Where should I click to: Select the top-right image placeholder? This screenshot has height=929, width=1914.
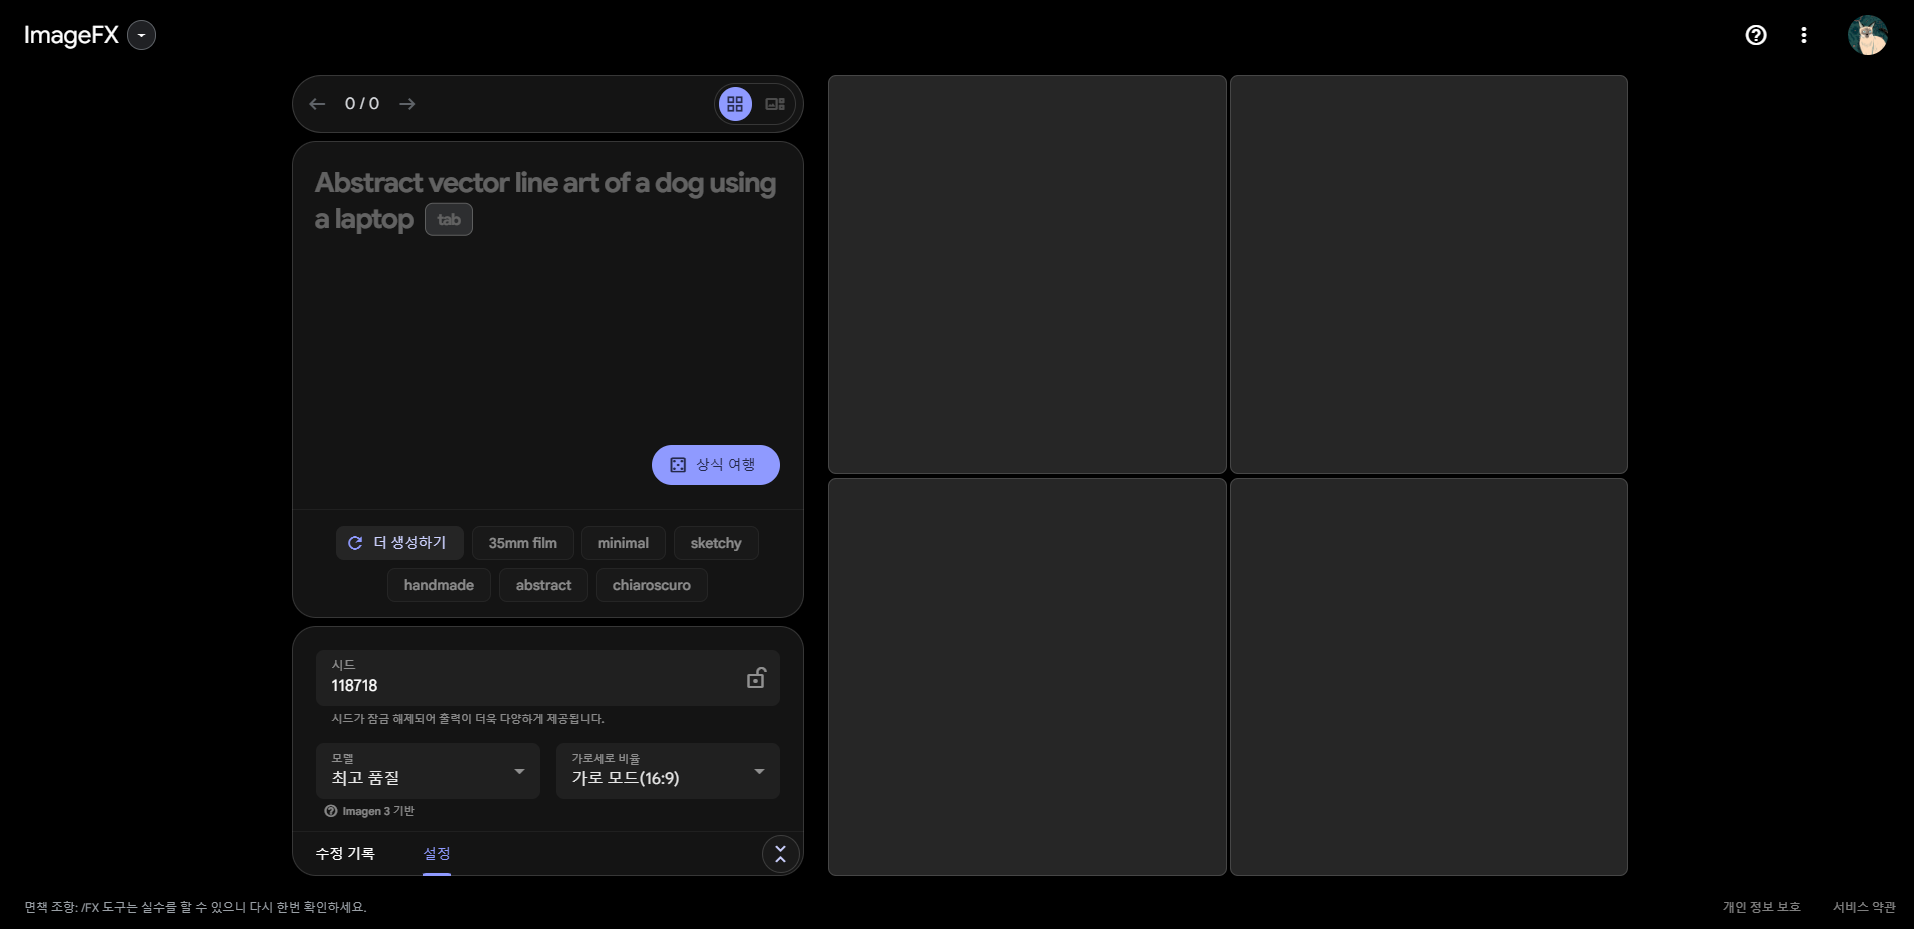[x=1429, y=274]
